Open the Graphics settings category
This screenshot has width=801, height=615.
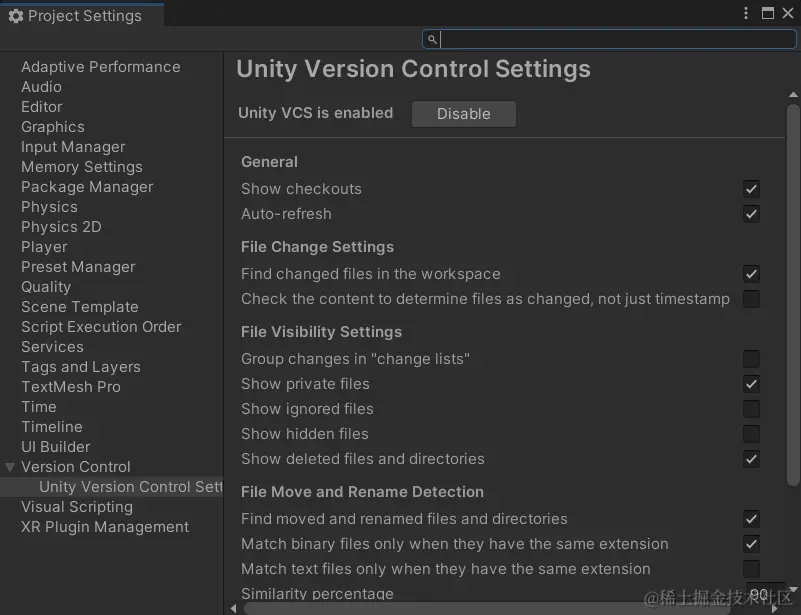pyautogui.click(x=53, y=127)
